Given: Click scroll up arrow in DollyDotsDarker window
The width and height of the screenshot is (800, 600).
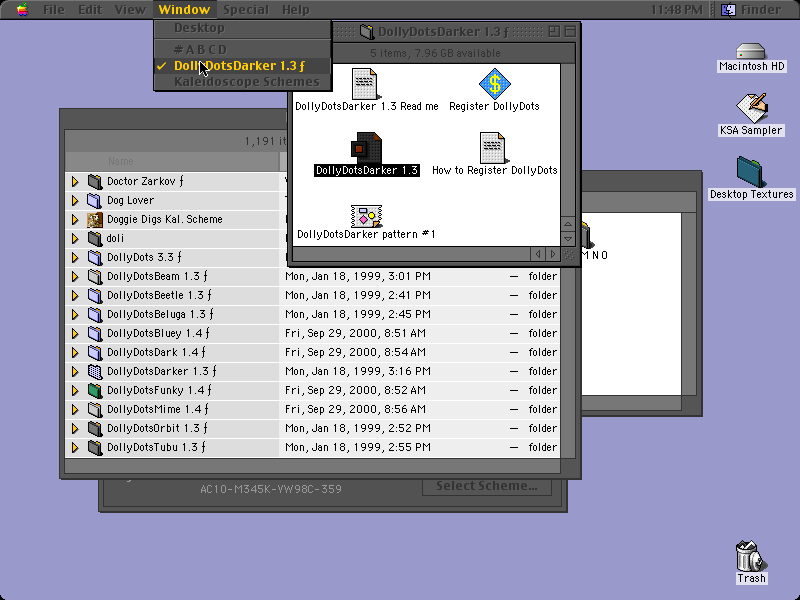Looking at the screenshot, I should pyautogui.click(x=568, y=224).
